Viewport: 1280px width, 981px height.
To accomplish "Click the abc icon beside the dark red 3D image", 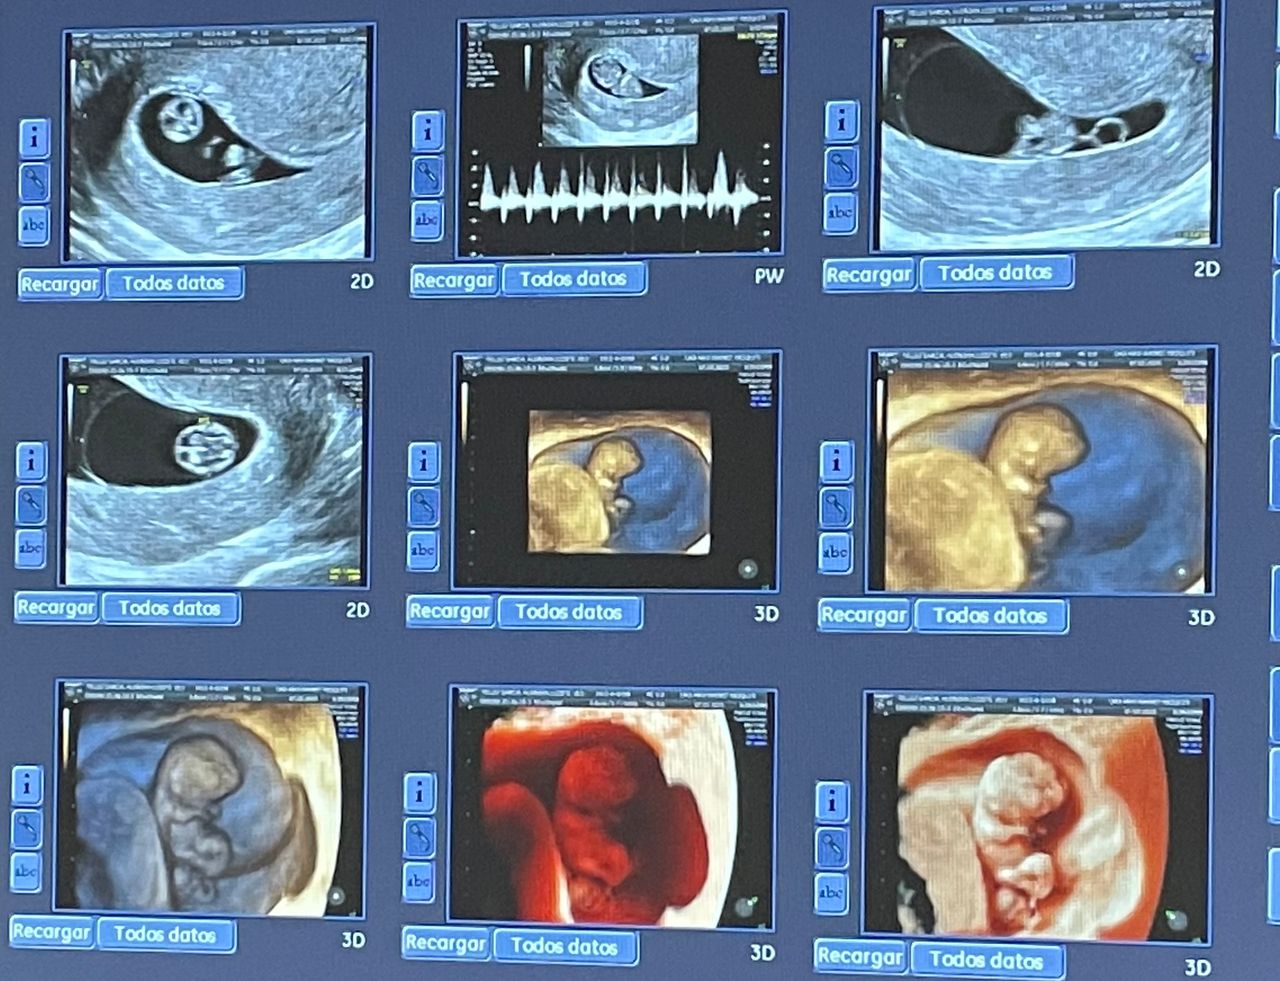I will coord(418,881).
